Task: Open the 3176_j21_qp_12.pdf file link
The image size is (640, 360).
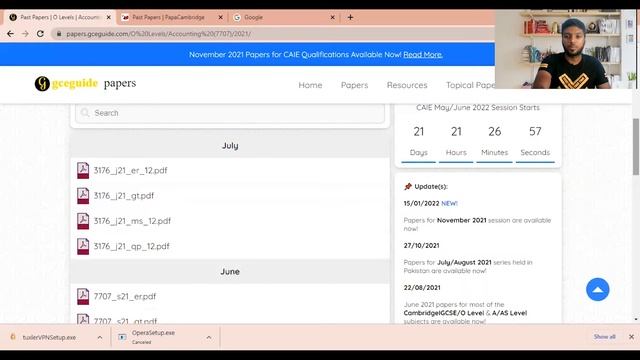Action: tap(131, 247)
